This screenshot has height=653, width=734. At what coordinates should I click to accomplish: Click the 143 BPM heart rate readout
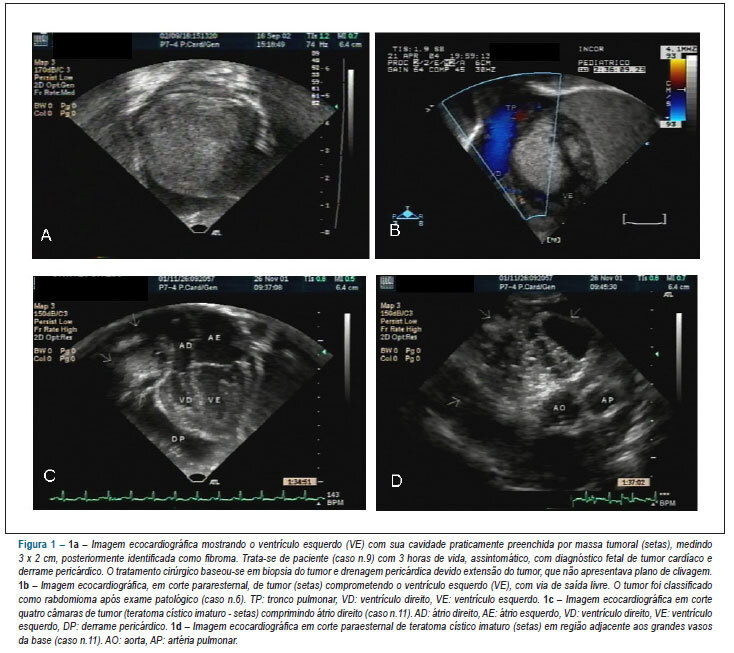click(x=335, y=499)
